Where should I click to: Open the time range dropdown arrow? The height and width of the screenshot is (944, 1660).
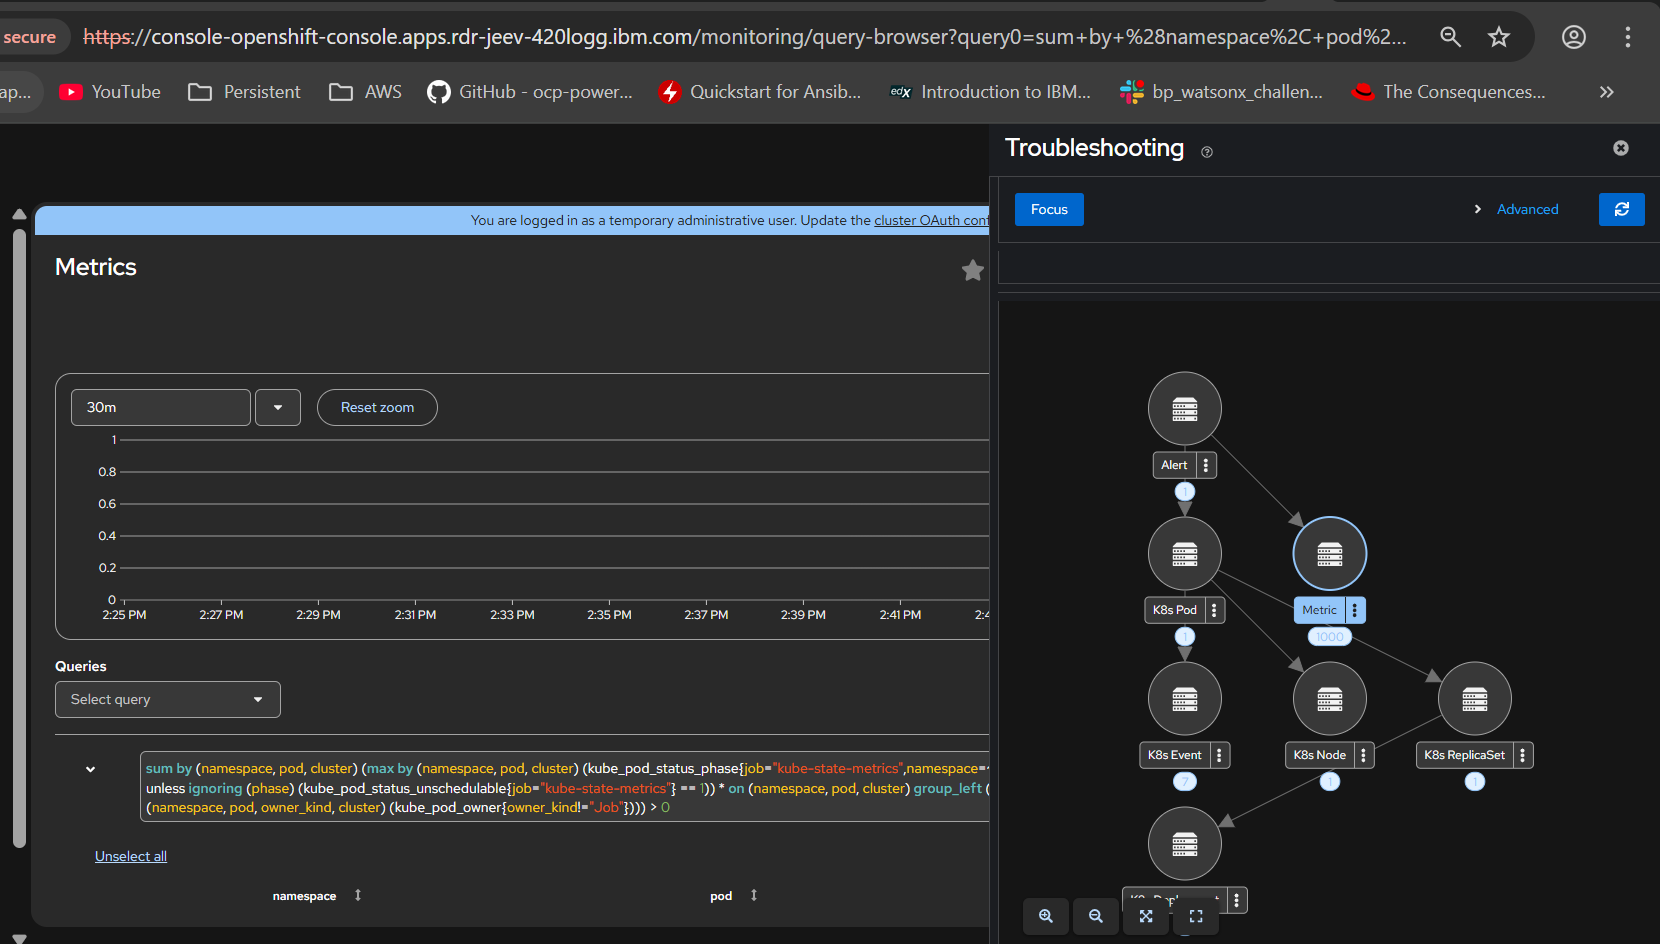click(x=278, y=407)
